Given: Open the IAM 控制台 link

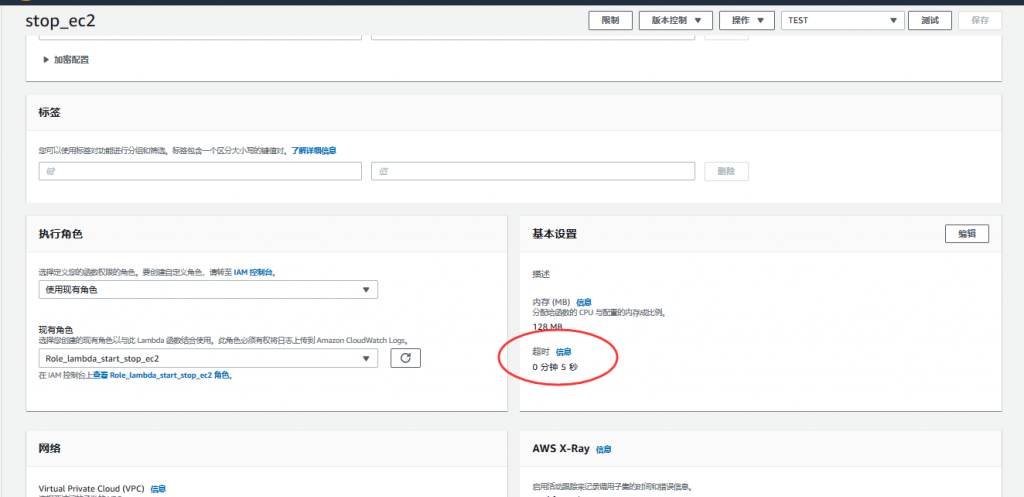Looking at the screenshot, I should point(253,272).
